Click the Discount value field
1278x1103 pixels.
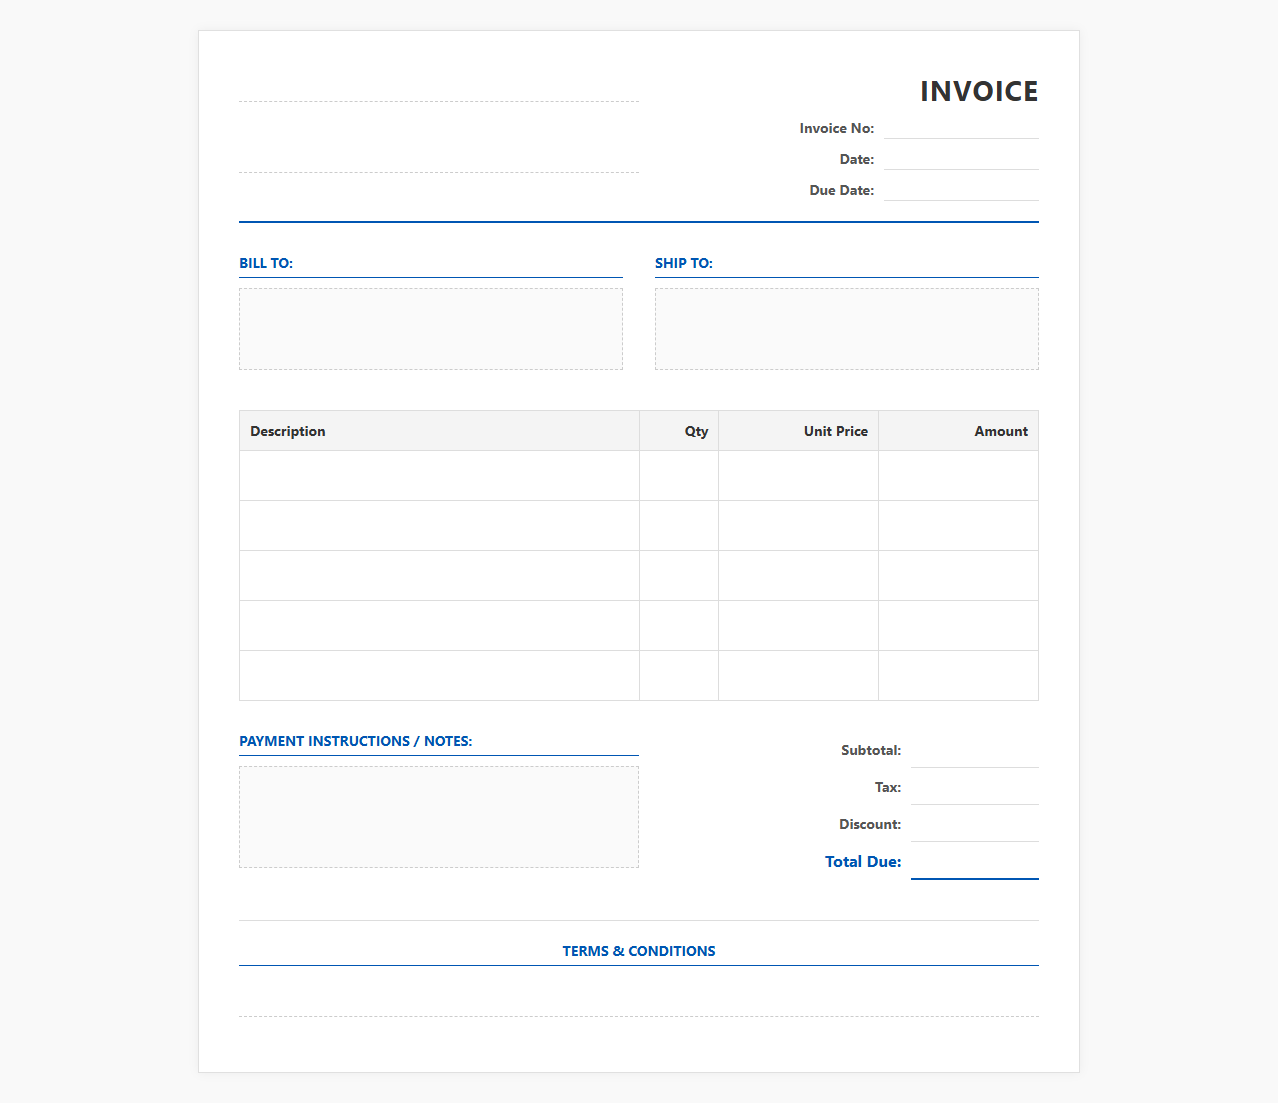click(x=975, y=824)
